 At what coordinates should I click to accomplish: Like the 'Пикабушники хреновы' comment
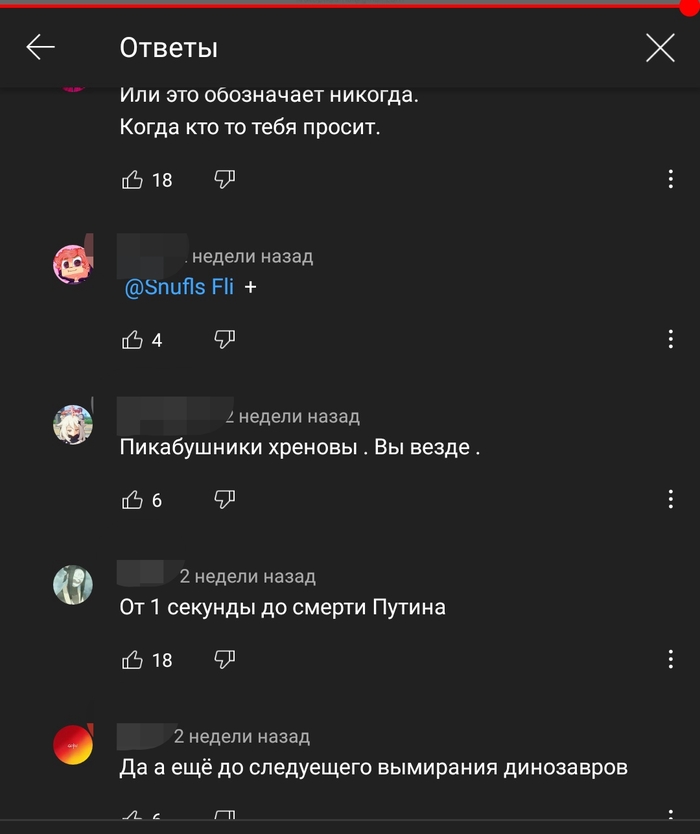point(132,499)
